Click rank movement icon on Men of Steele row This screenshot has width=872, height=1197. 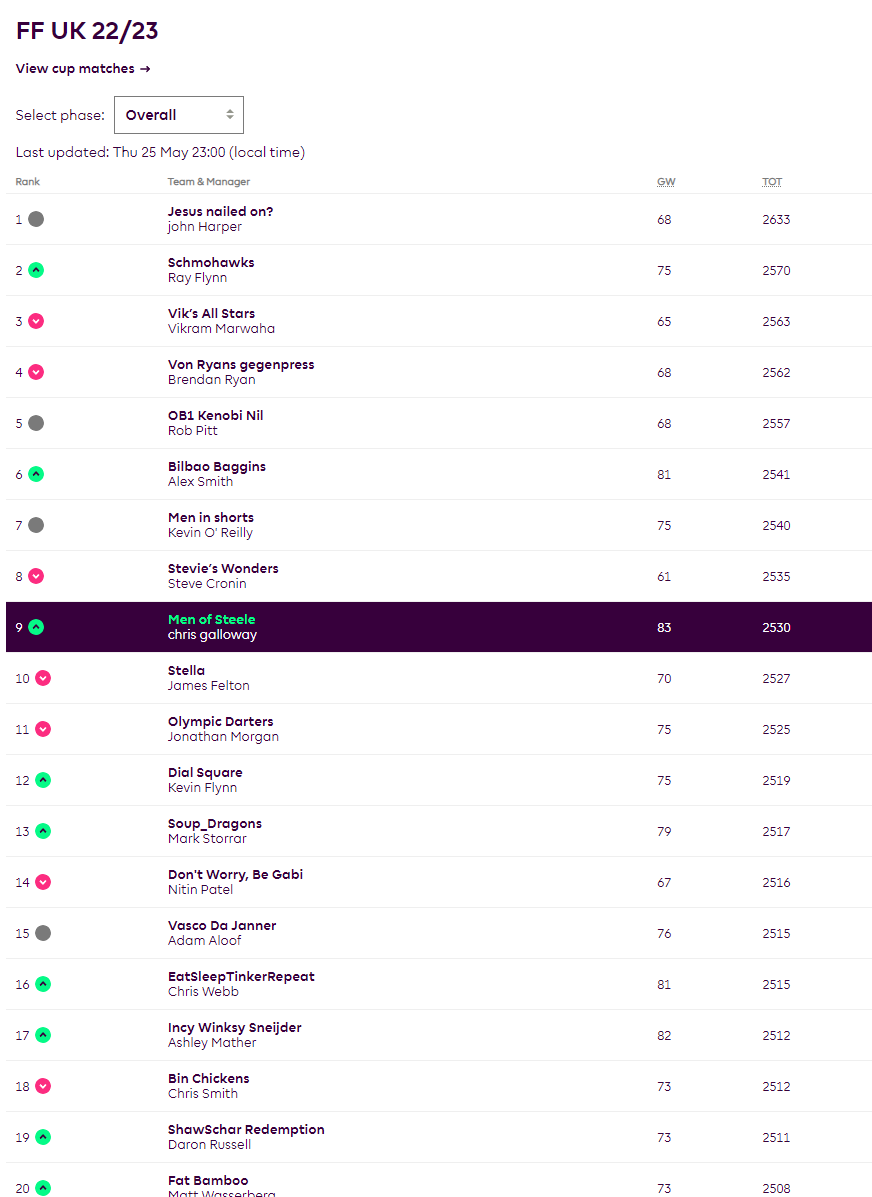point(36,627)
